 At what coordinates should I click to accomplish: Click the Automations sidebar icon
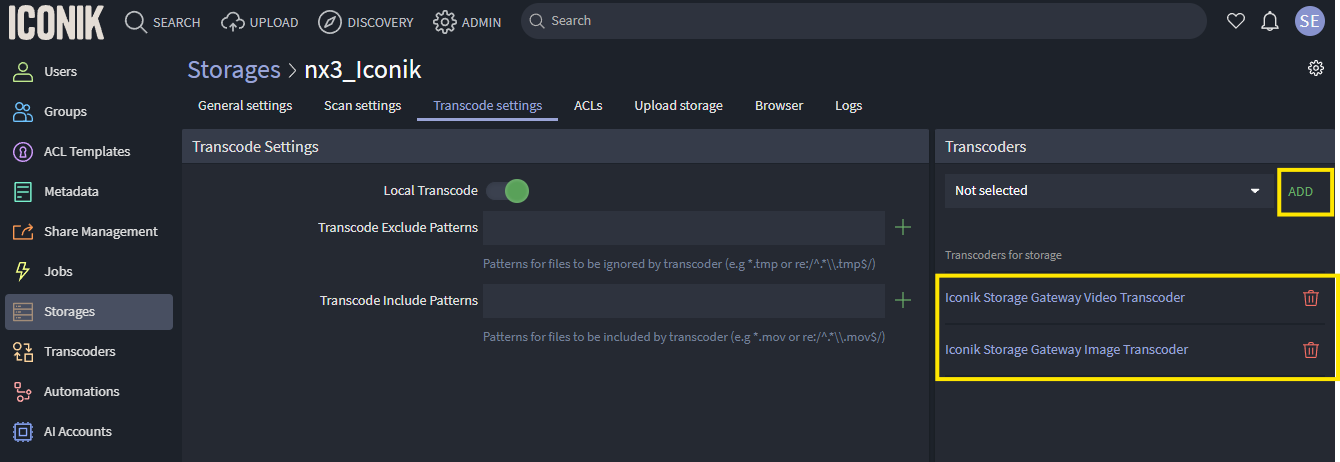click(x=22, y=391)
